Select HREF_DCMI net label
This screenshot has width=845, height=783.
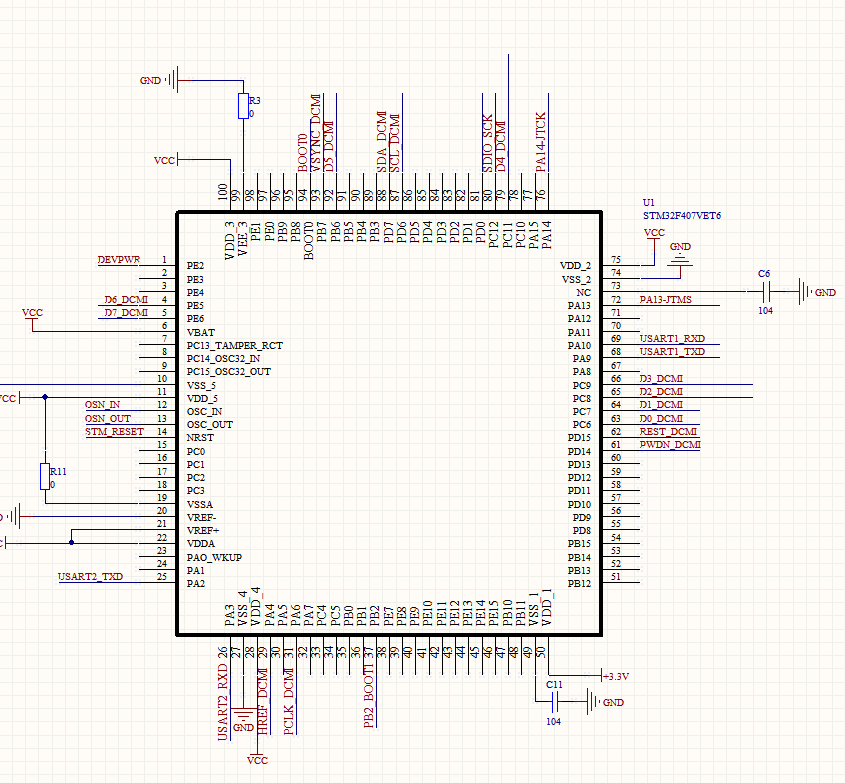[263, 701]
